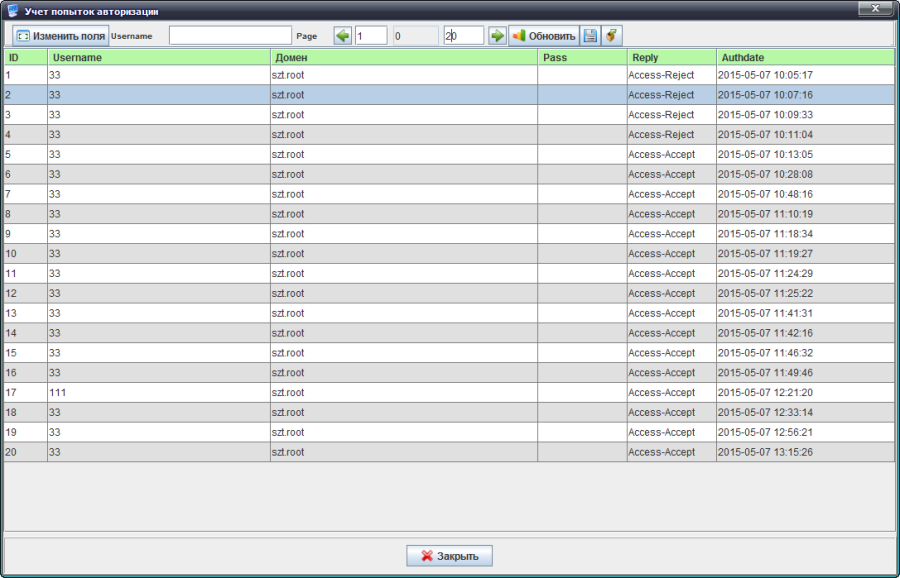Sort by the Authdate column header
Image resolution: width=900 pixels, height=578 pixels.
click(x=806, y=57)
